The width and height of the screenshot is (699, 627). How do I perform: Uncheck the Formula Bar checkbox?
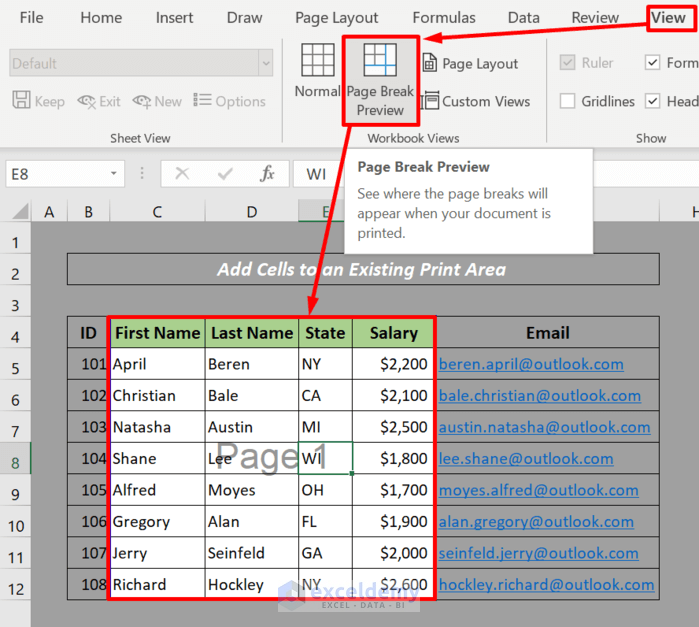(652, 62)
